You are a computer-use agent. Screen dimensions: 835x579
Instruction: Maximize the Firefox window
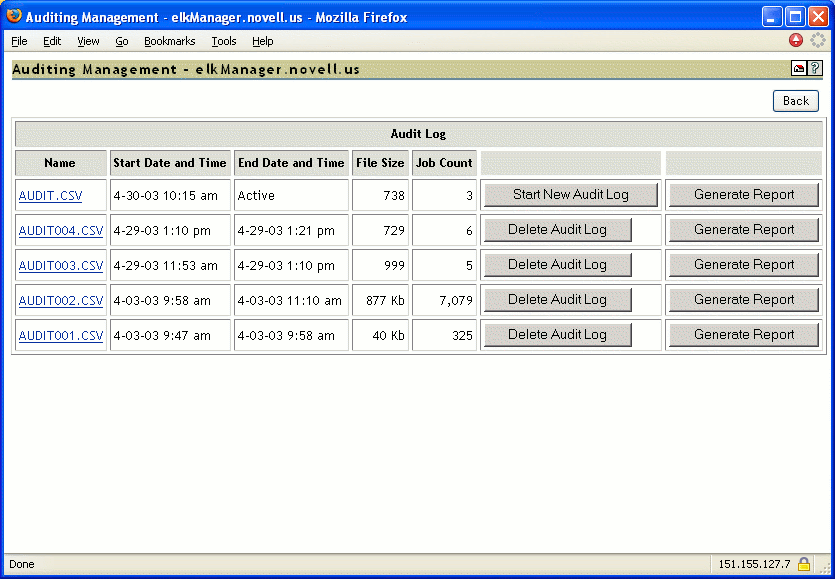795,17
